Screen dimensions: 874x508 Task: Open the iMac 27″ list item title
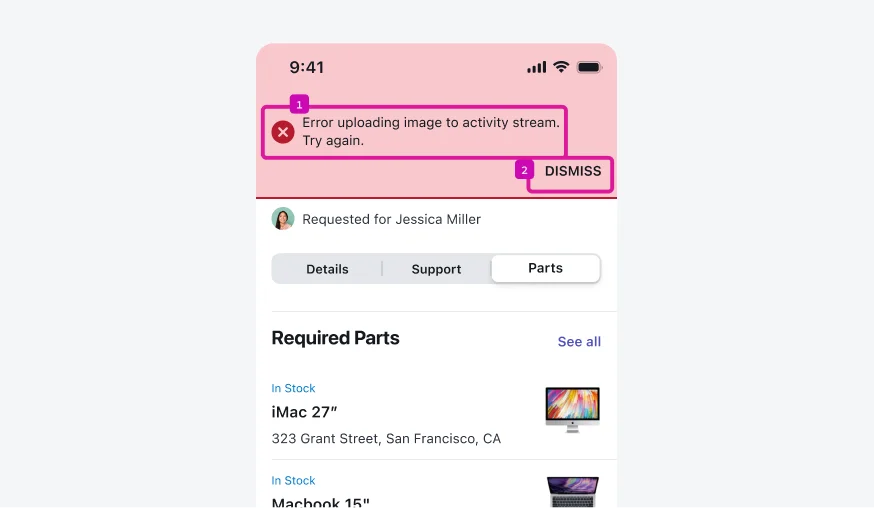point(307,411)
